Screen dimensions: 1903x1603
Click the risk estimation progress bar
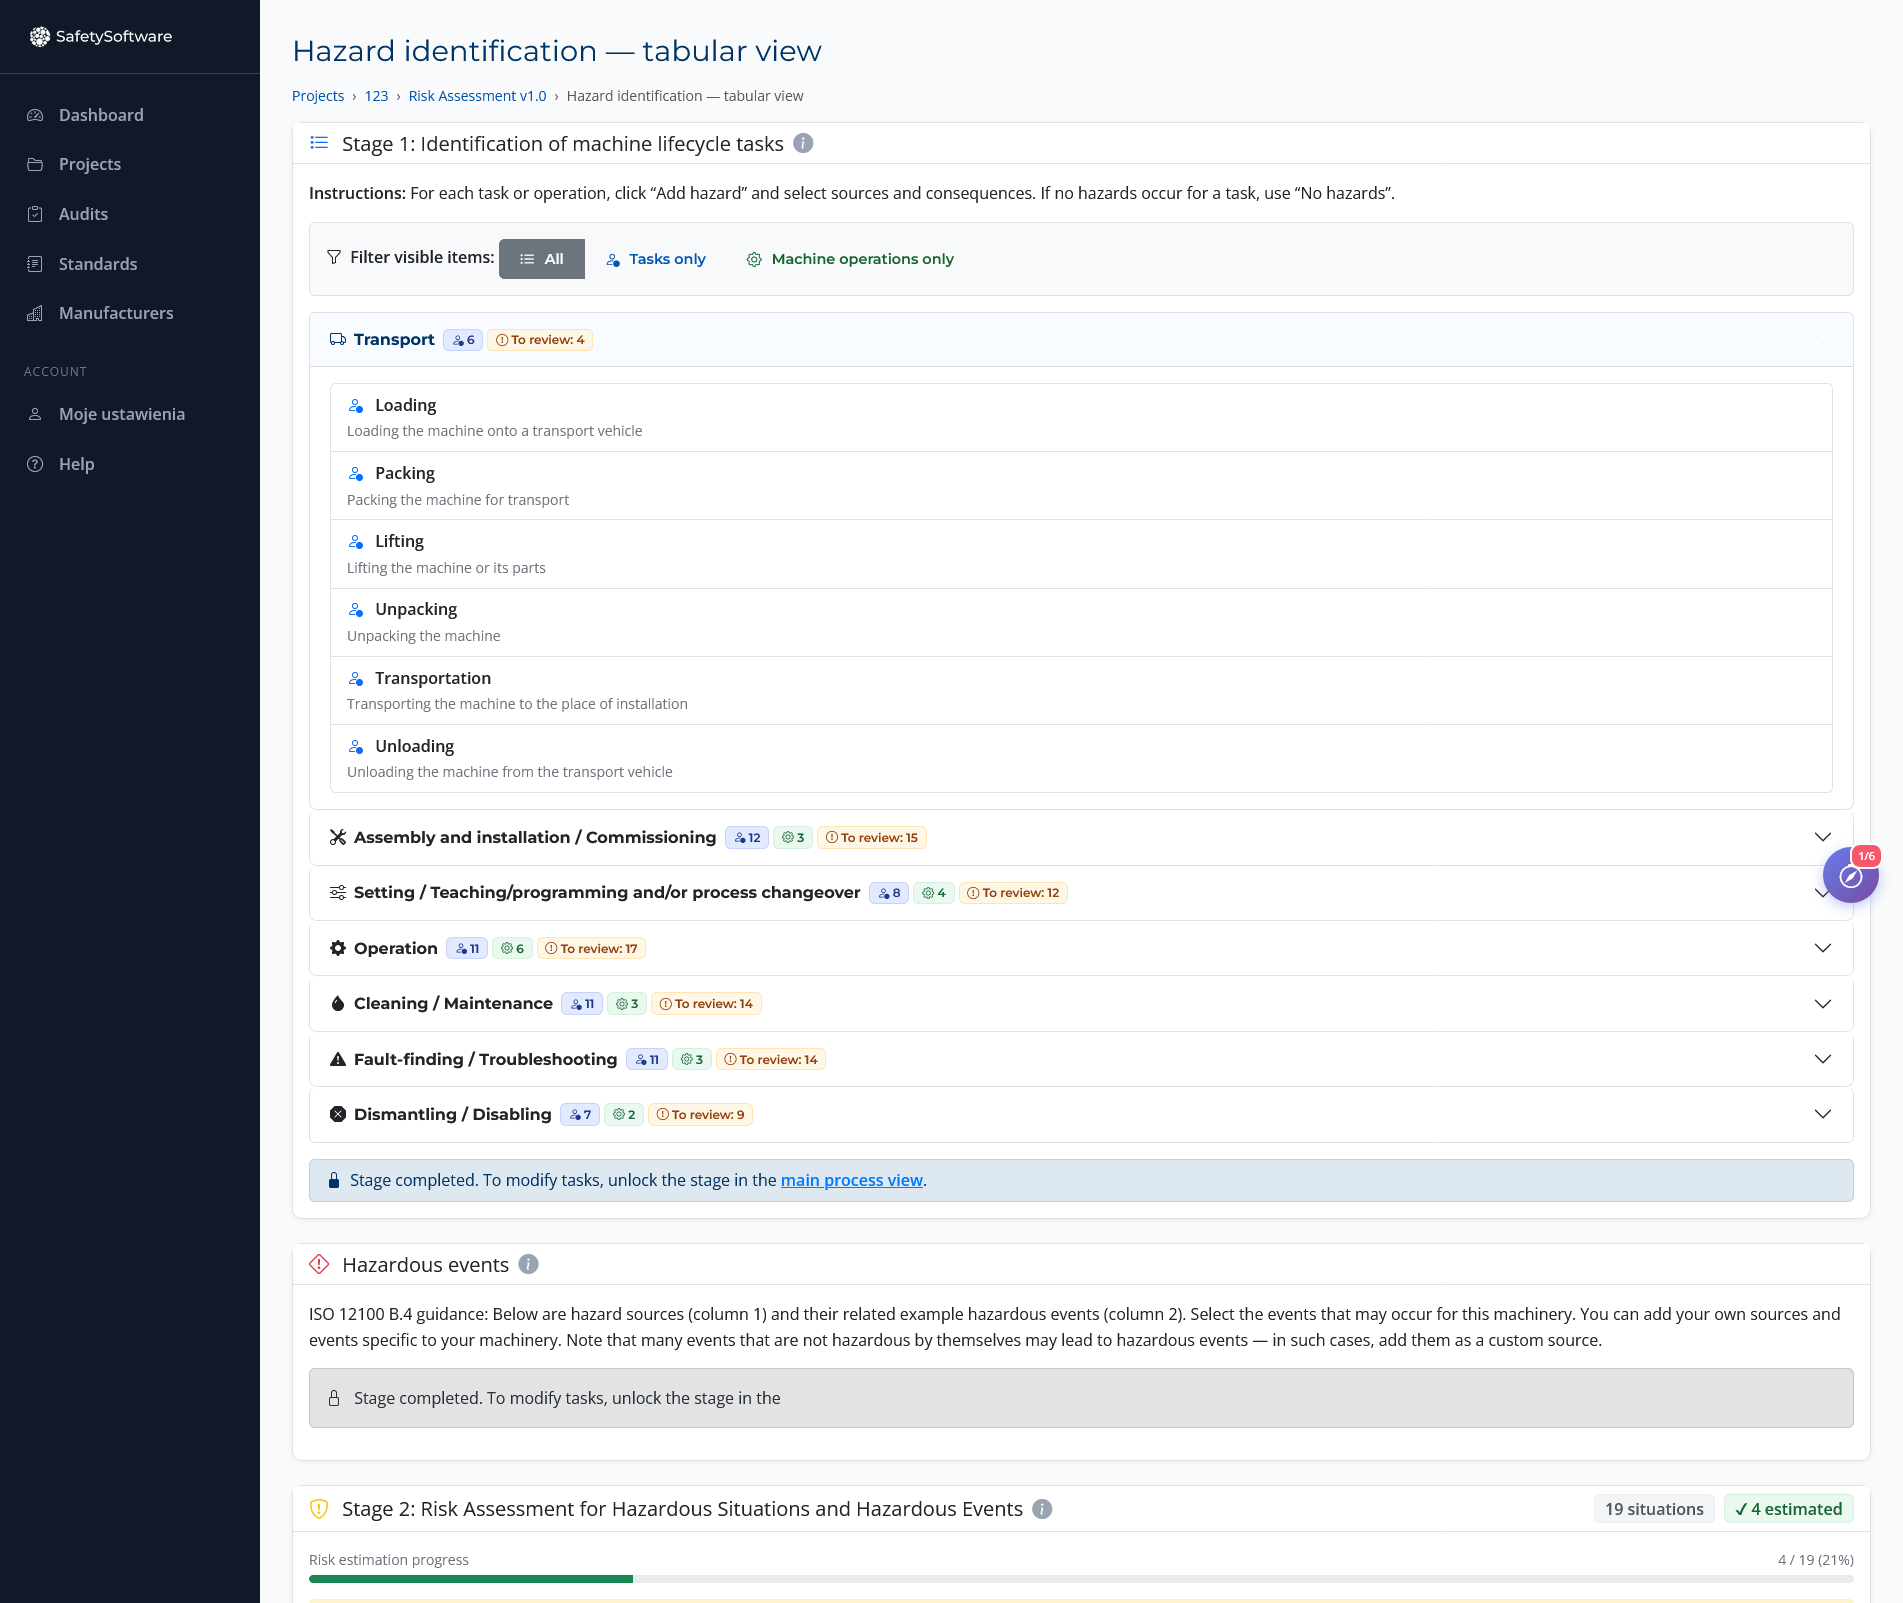tap(1080, 1579)
